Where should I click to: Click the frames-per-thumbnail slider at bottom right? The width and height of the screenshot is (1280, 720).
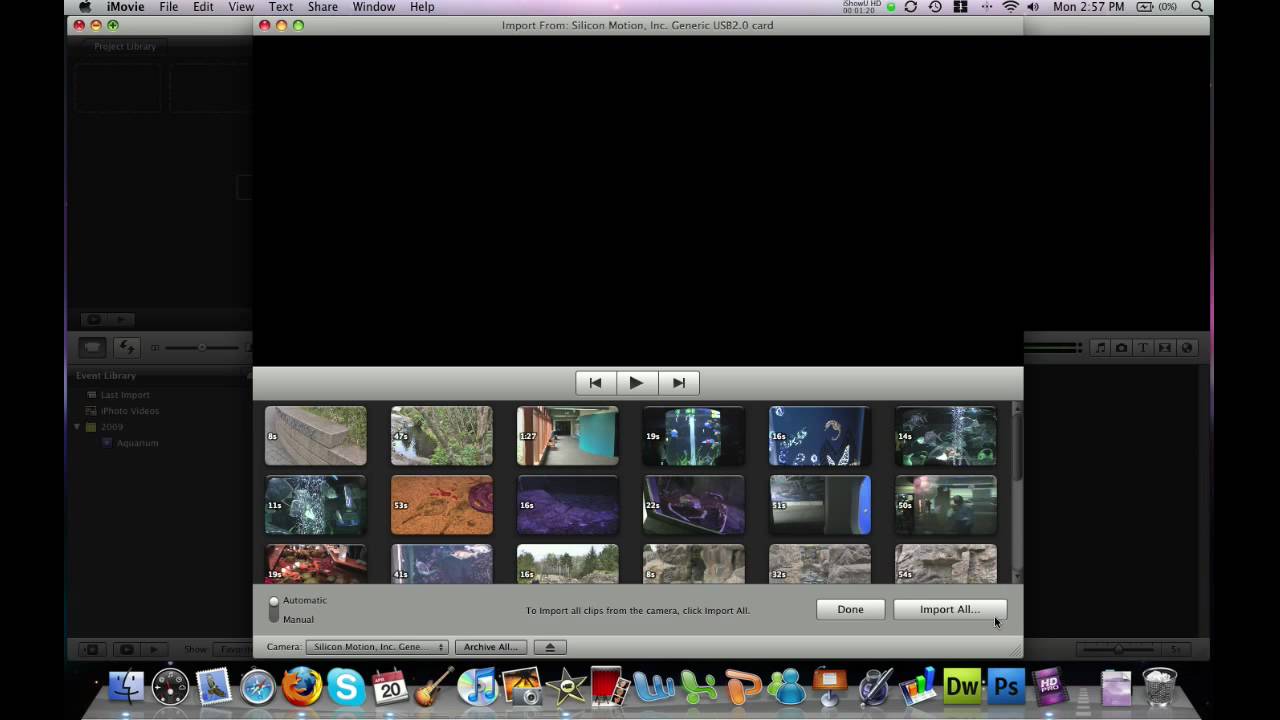click(x=1120, y=649)
